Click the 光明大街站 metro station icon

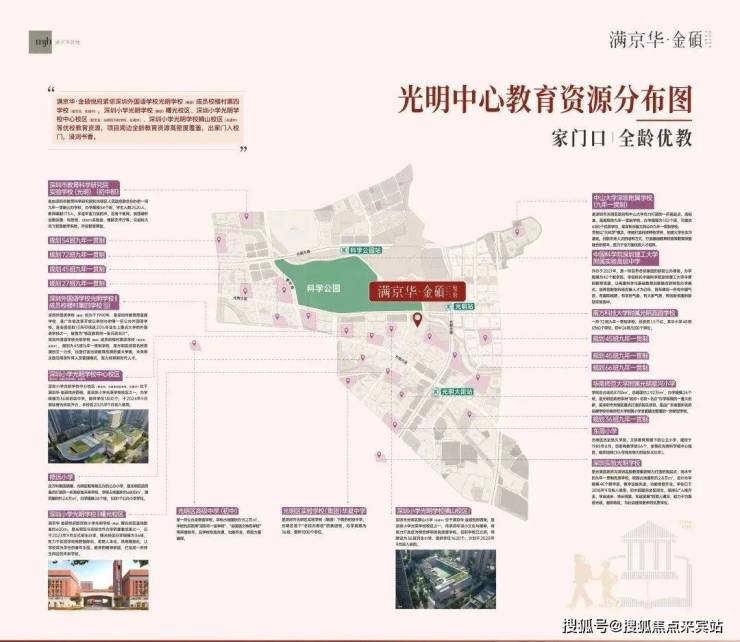point(436,392)
